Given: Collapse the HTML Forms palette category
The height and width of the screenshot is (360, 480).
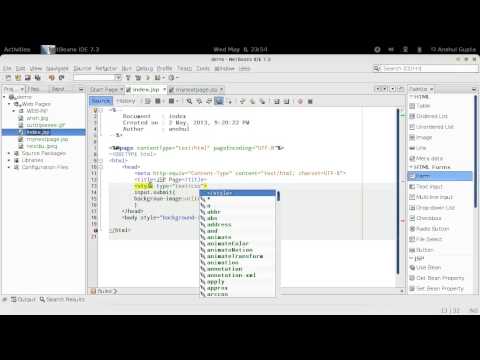Looking at the screenshot, I should [x=411, y=167].
